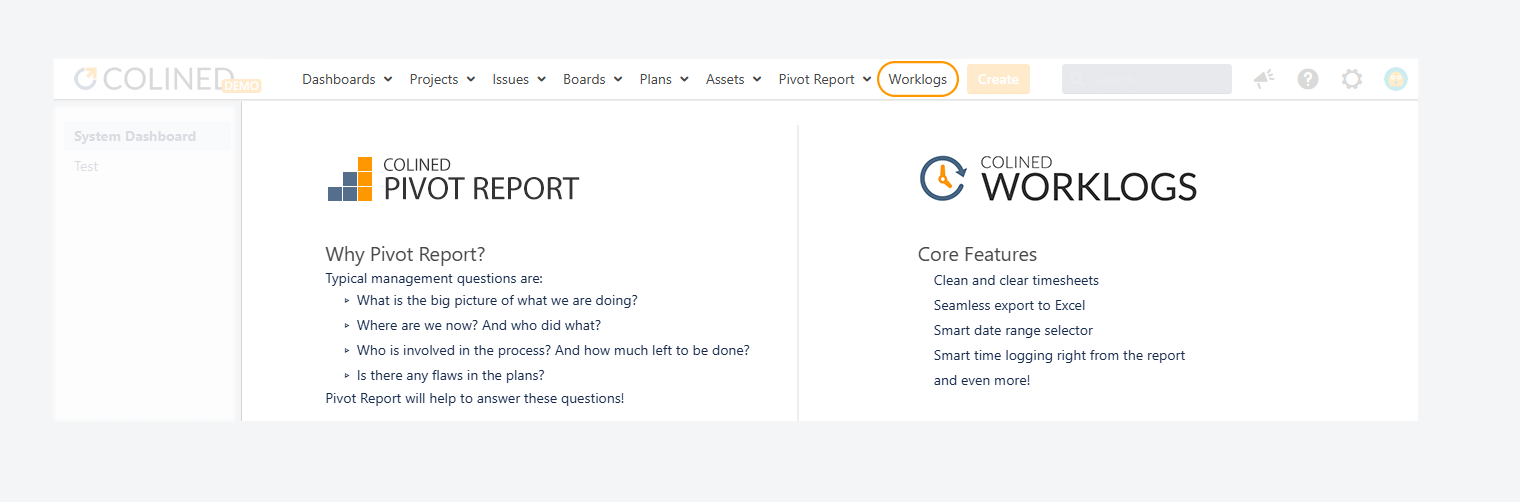
Task: Expand the Dashboards dropdown menu
Action: click(347, 79)
